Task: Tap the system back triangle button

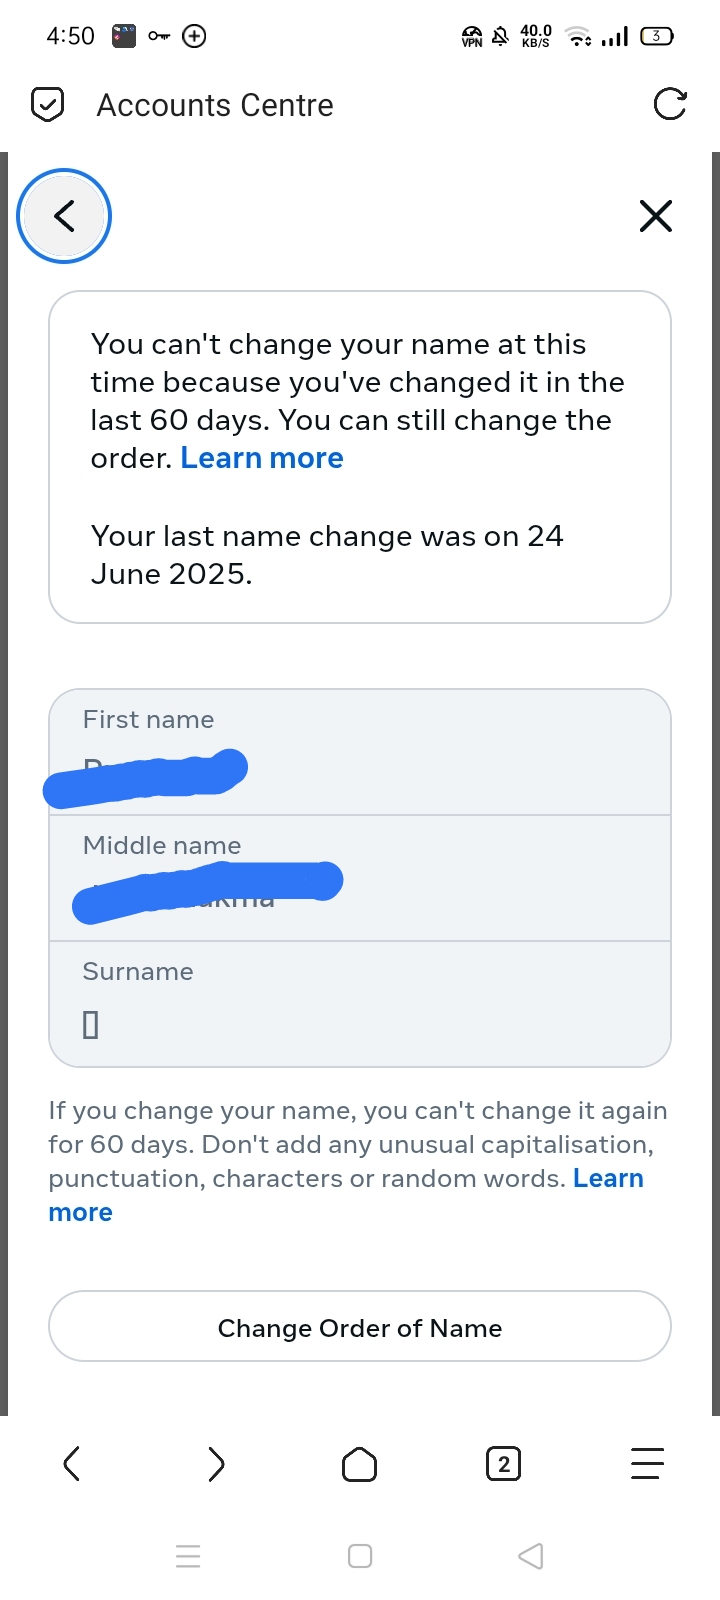Action: [531, 1556]
